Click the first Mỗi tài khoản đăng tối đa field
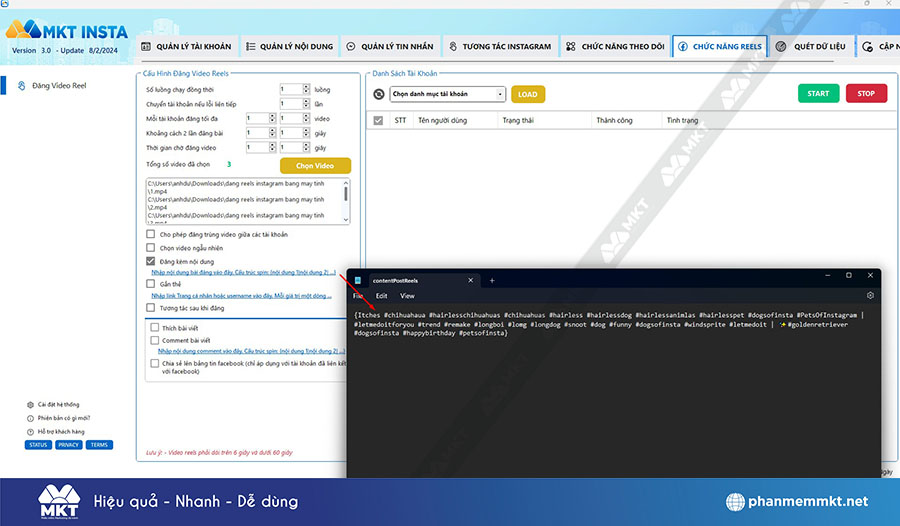Viewport: 900px width, 526px height. (x=257, y=118)
